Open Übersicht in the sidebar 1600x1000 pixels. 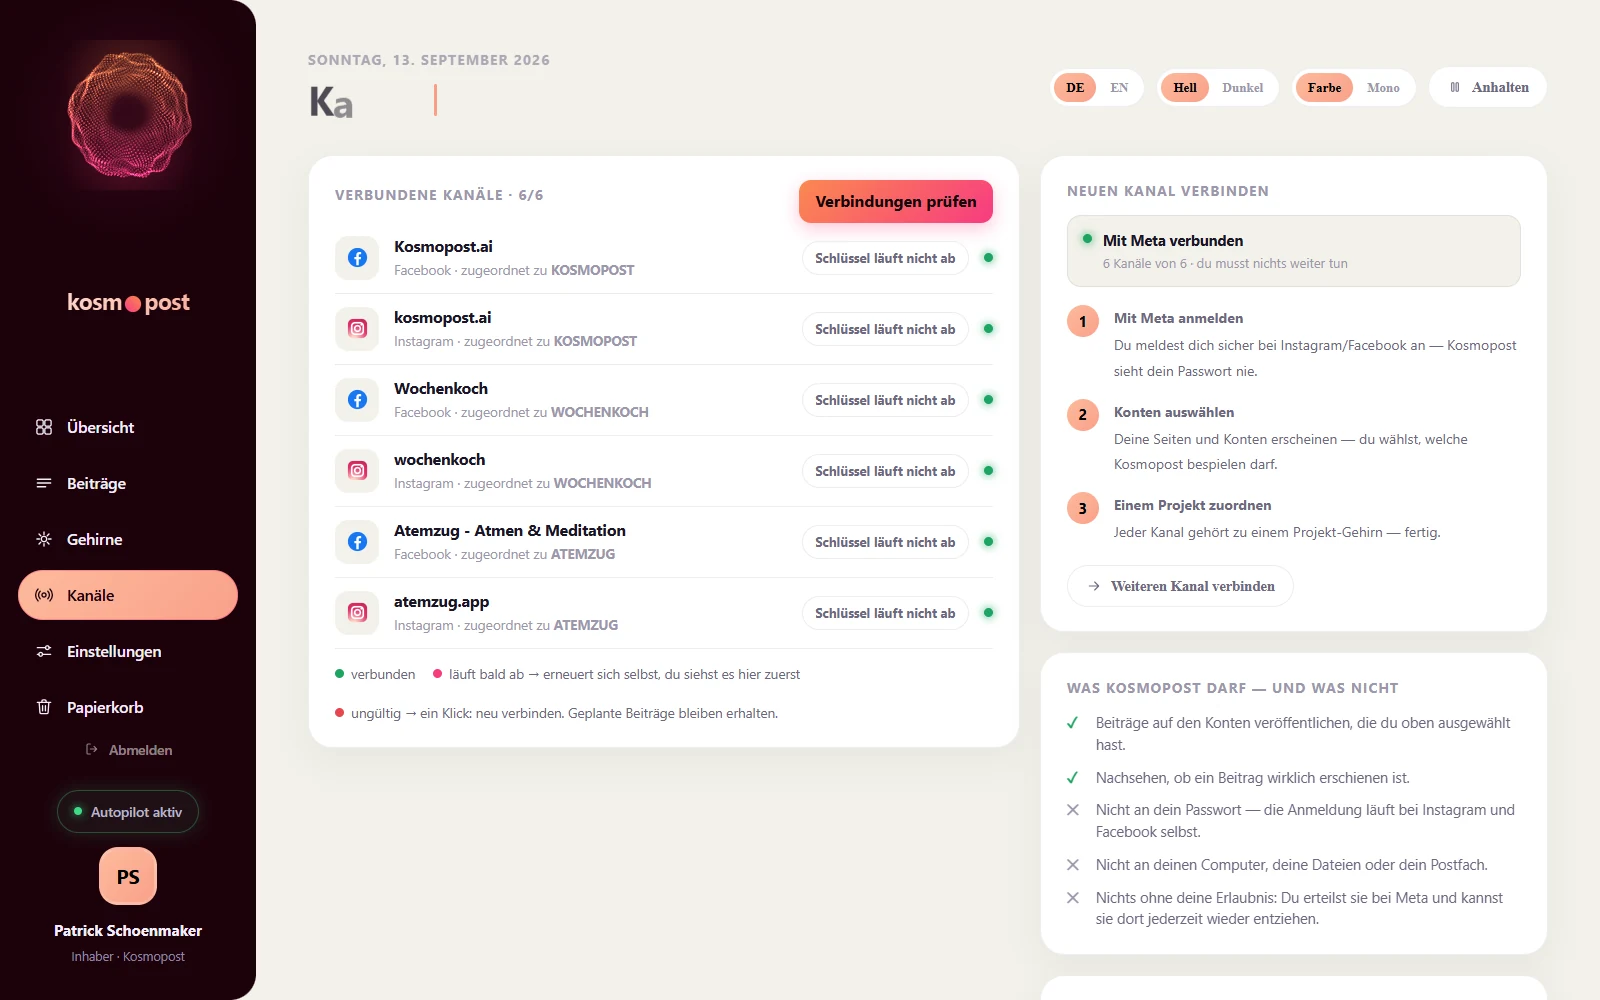pos(128,427)
